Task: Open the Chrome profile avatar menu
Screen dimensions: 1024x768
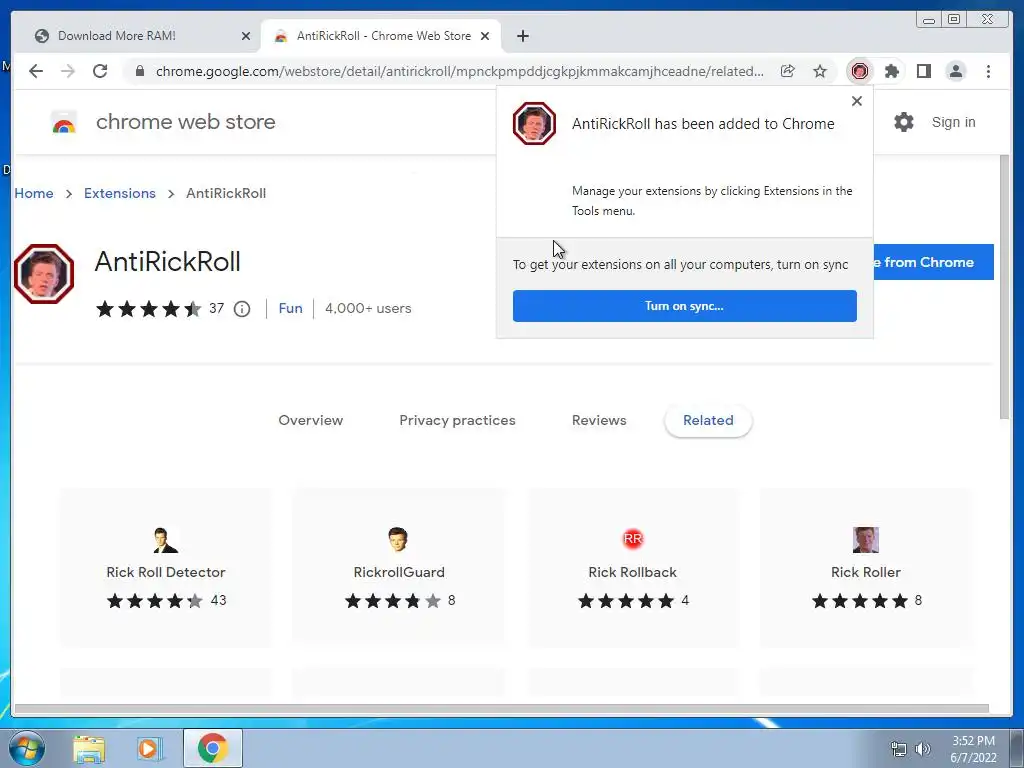Action: click(x=956, y=71)
